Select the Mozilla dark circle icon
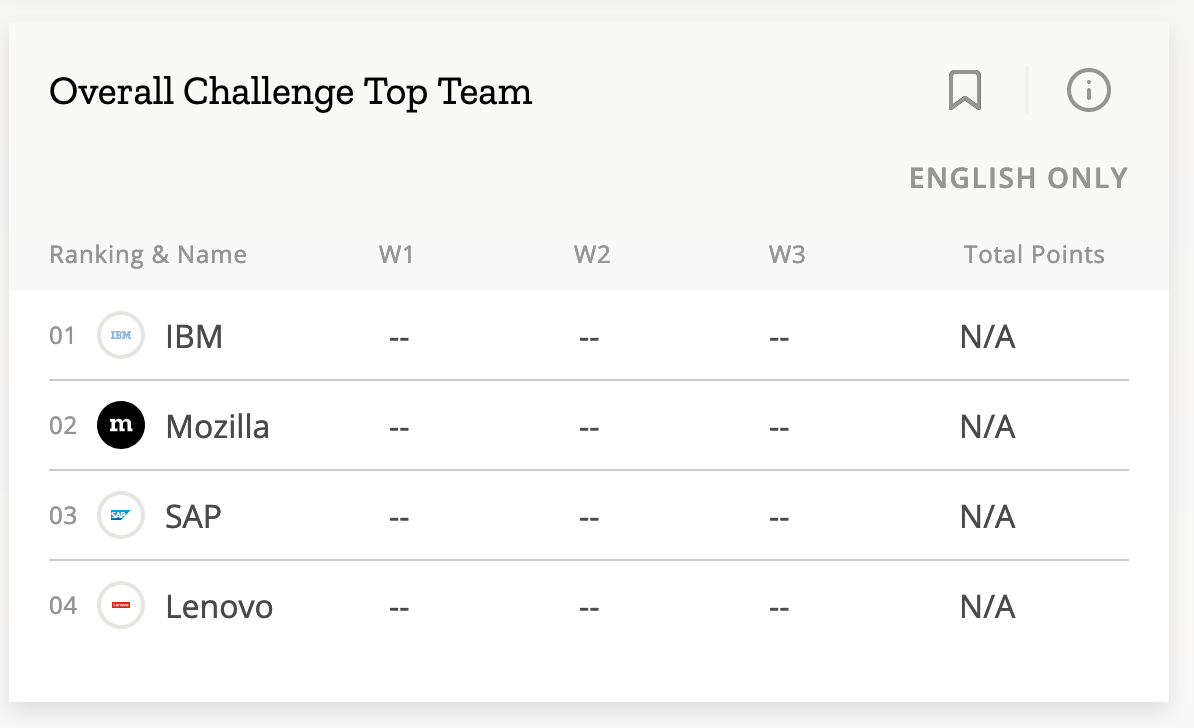This screenshot has height=728, width=1194. point(120,425)
